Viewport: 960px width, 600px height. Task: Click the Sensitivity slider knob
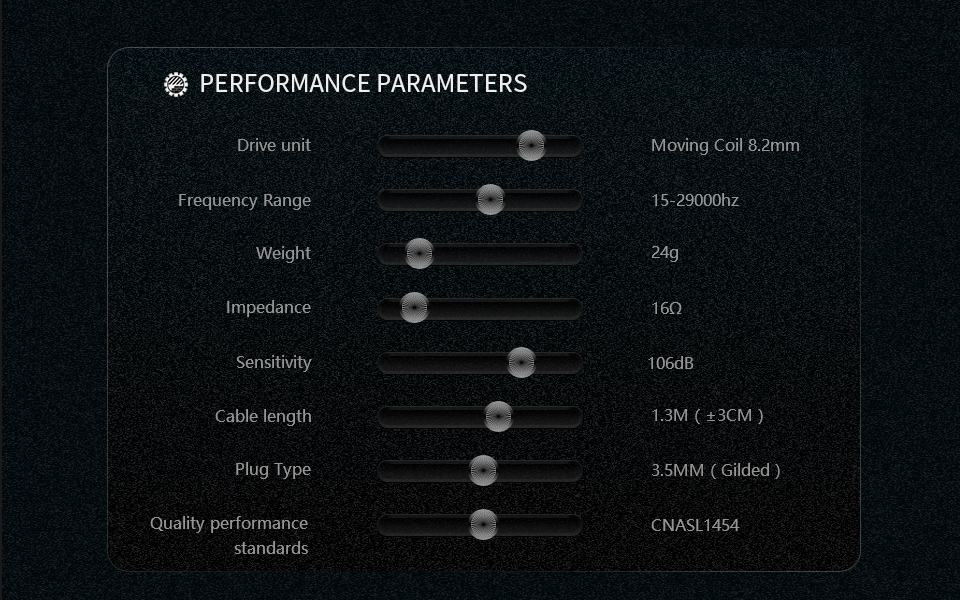521,363
